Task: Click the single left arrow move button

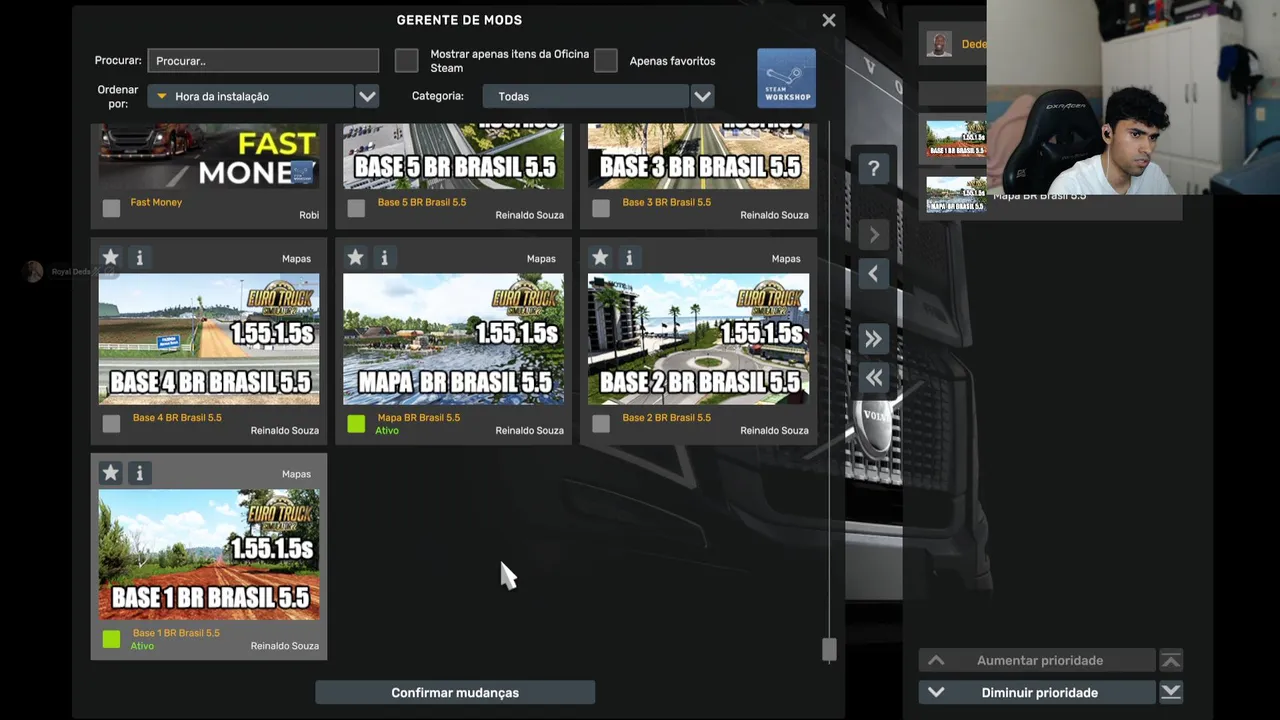Action: (x=873, y=274)
